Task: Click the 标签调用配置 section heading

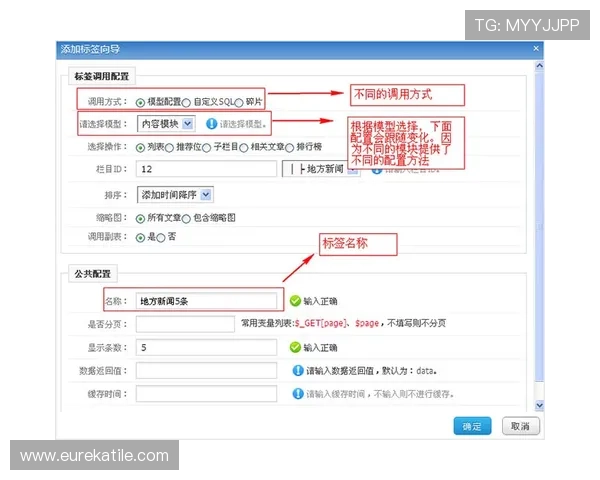Action: (101, 76)
